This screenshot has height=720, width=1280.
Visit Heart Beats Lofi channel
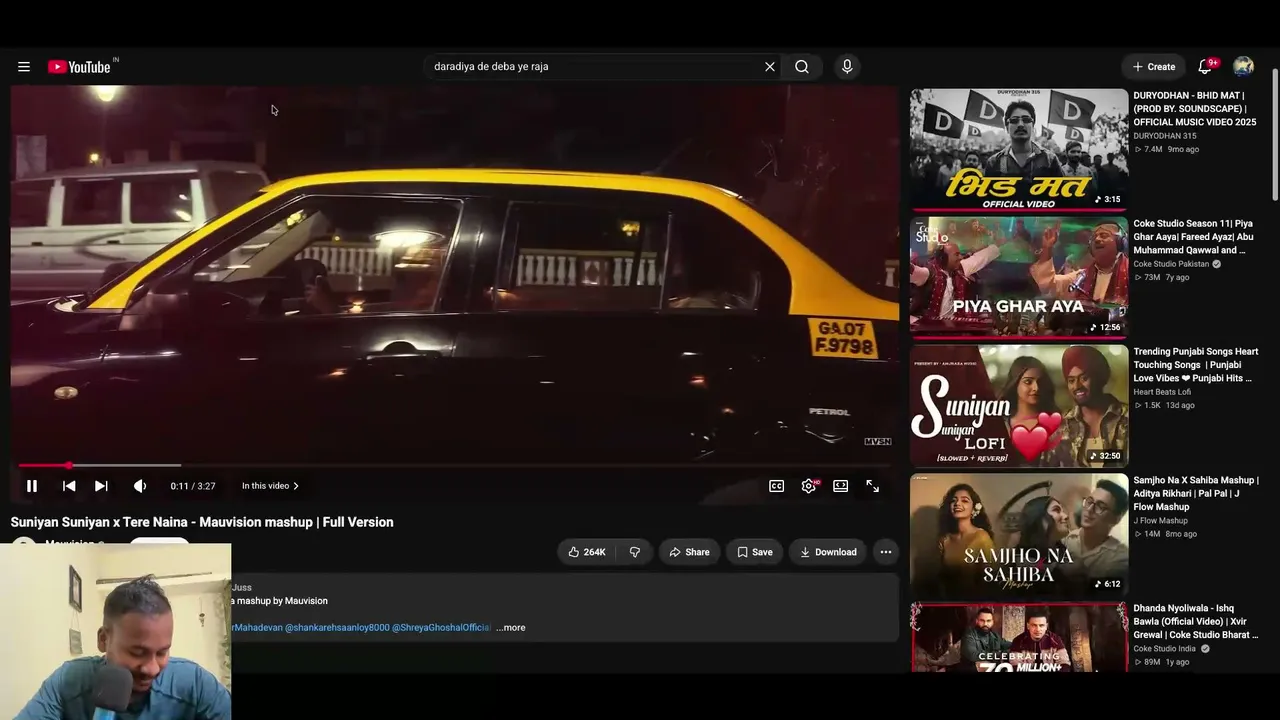click(x=1162, y=392)
